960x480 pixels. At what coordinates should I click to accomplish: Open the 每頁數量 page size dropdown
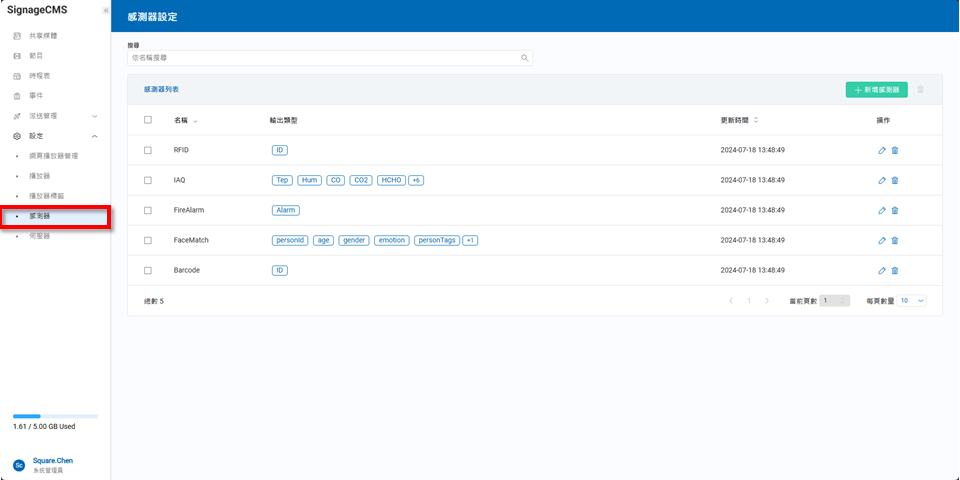912,300
